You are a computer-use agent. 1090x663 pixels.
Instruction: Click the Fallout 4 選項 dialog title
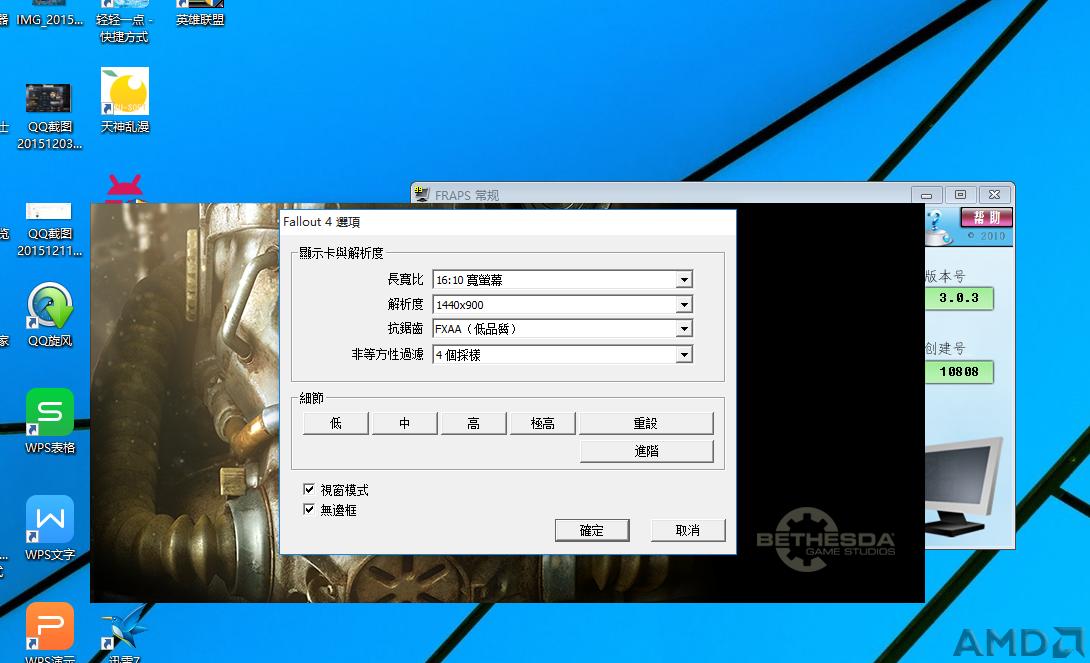[322, 222]
